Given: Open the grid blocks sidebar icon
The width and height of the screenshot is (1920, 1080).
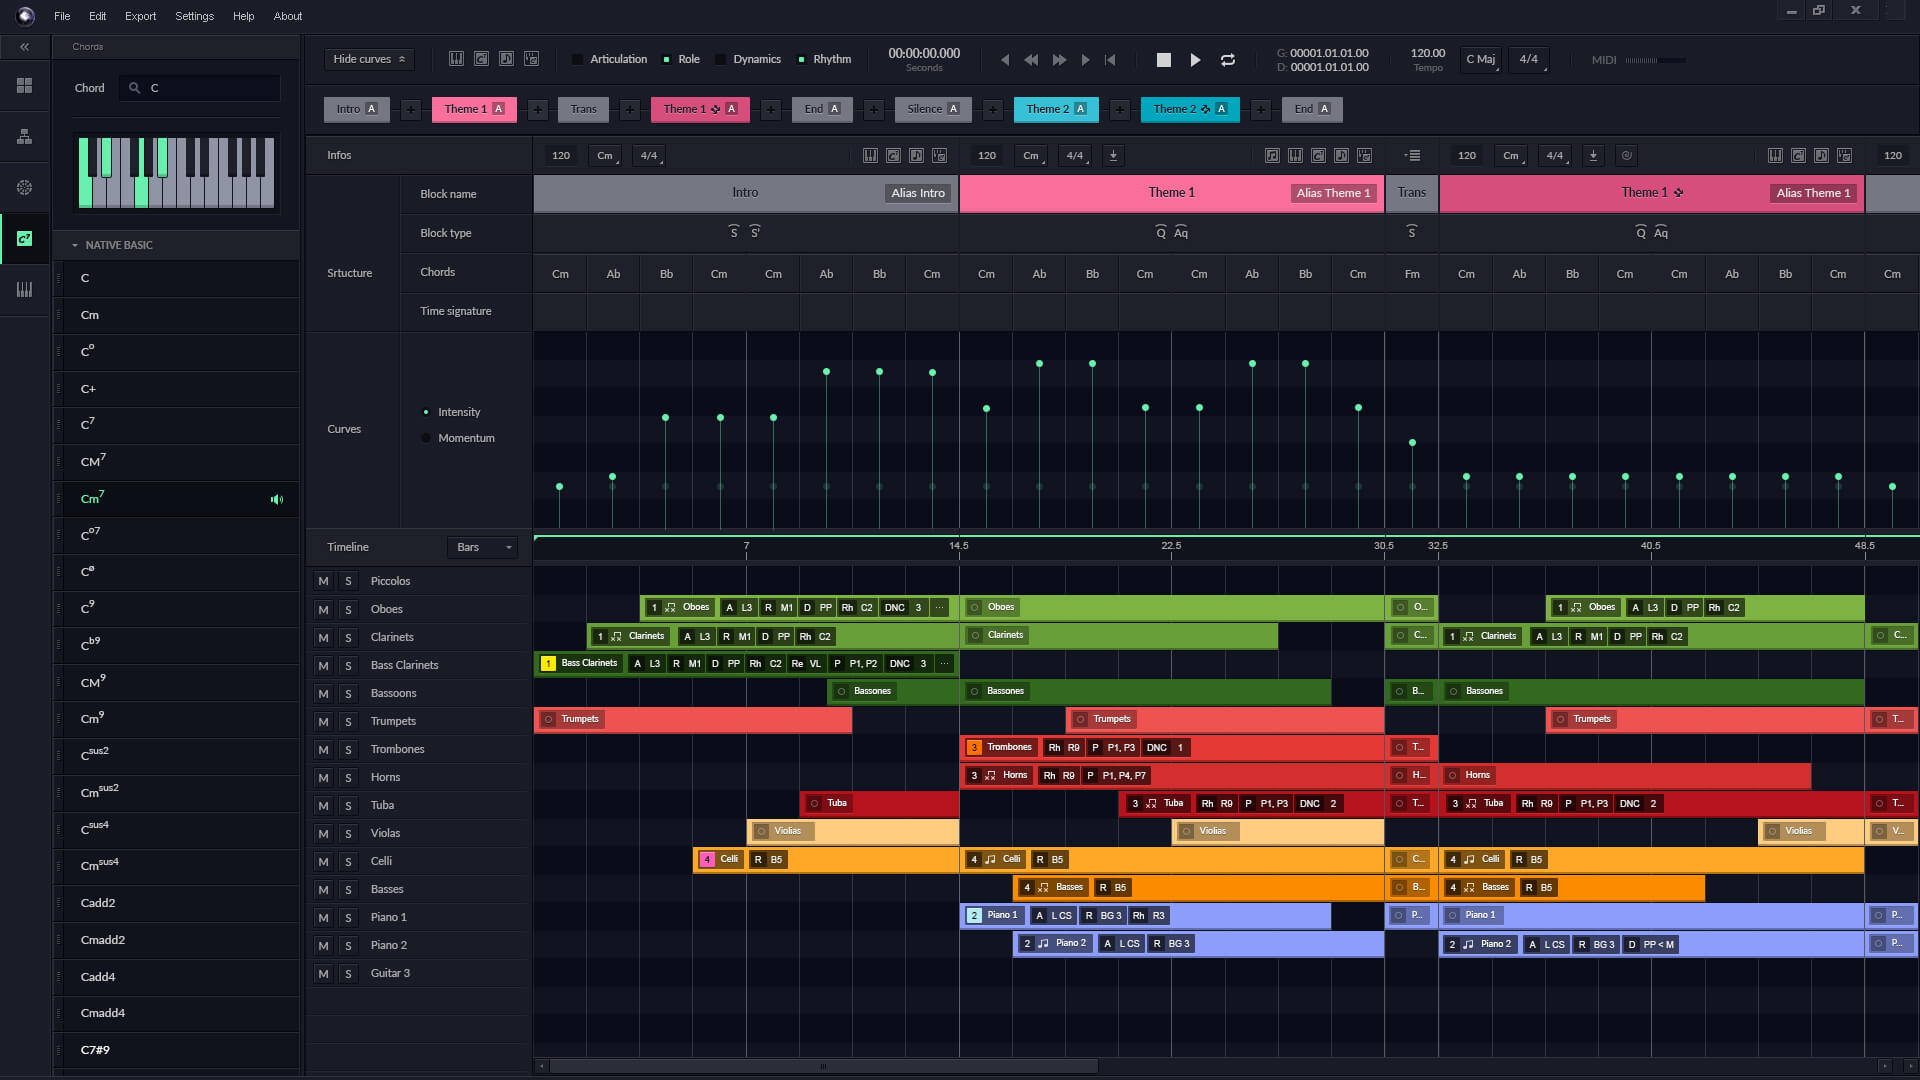Looking at the screenshot, I should [x=24, y=86].
